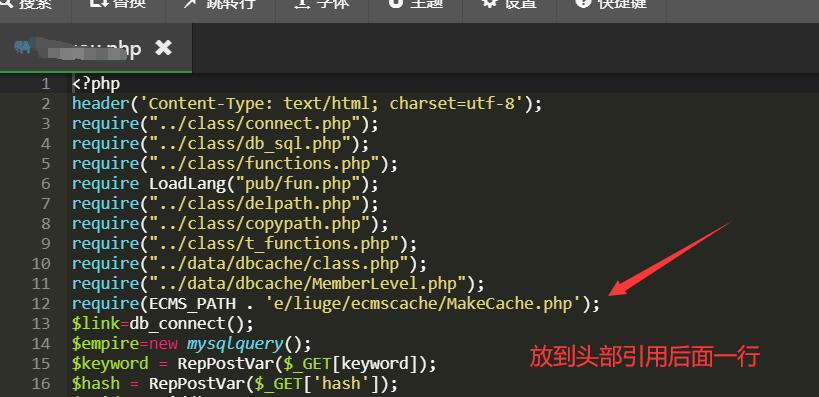Screen dimensions: 819x397
Task: Click line number 4 in the gutter
Action: pyautogui.click(x=45, y=144)
